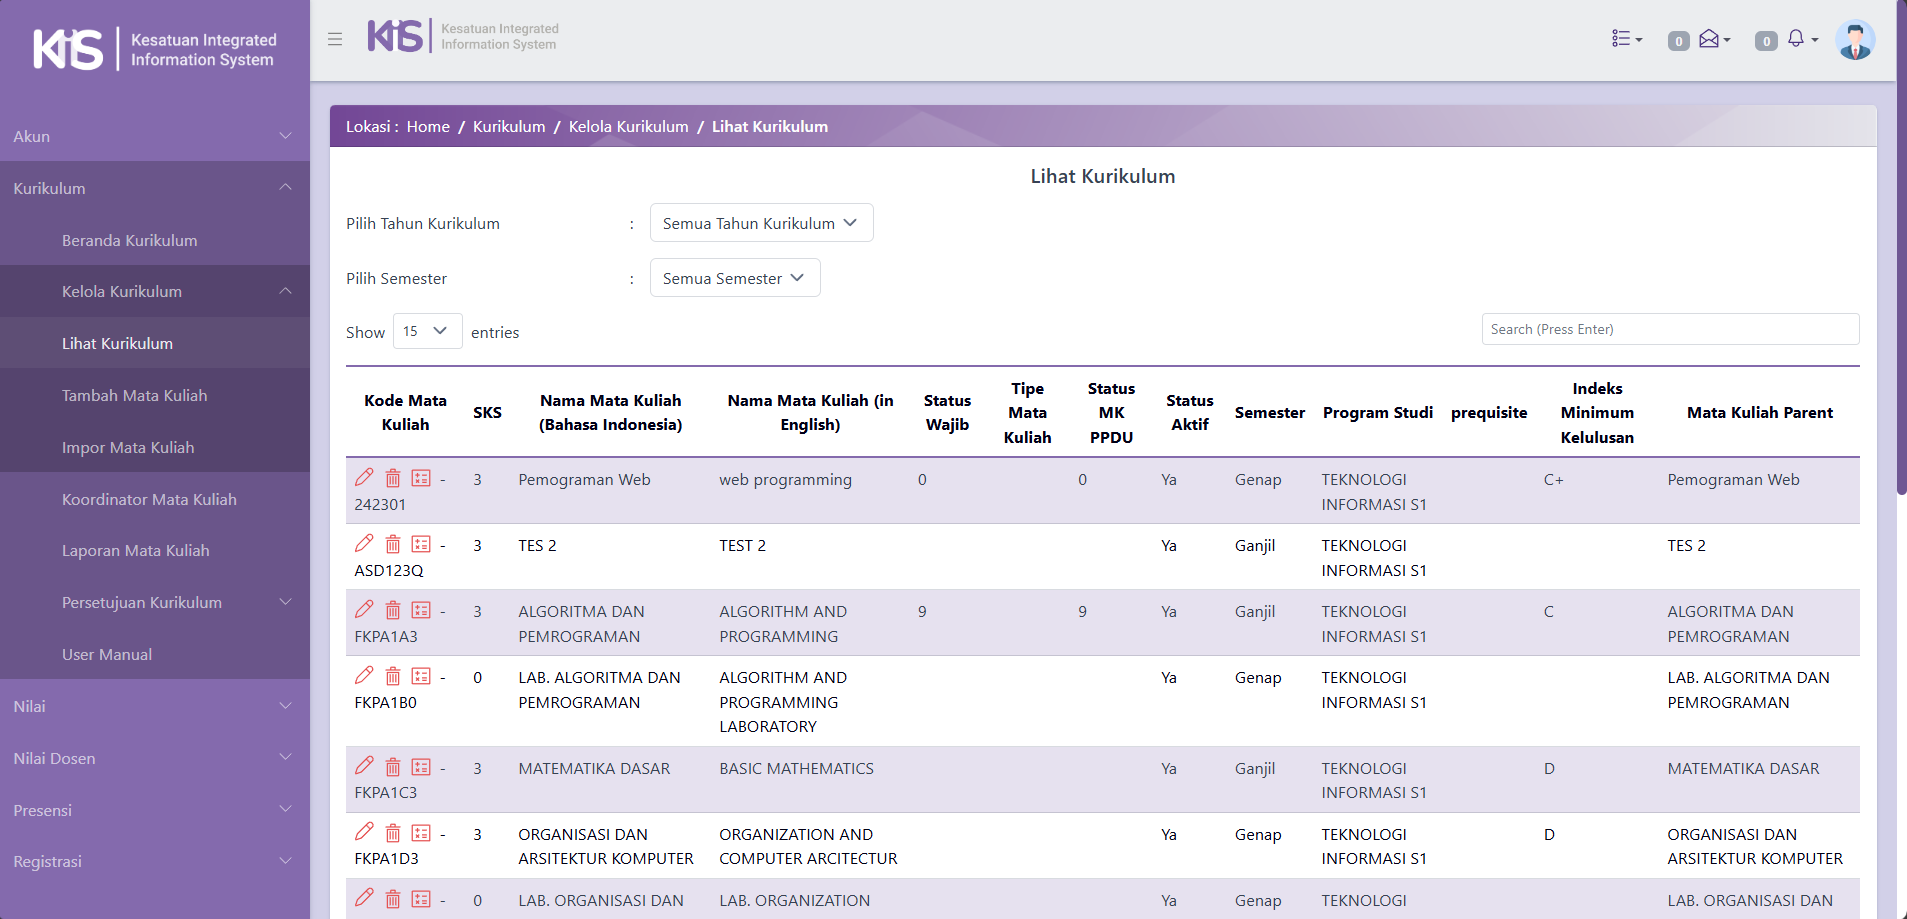
Task: Open the bell notifications icon
Action: point(1799,39)
